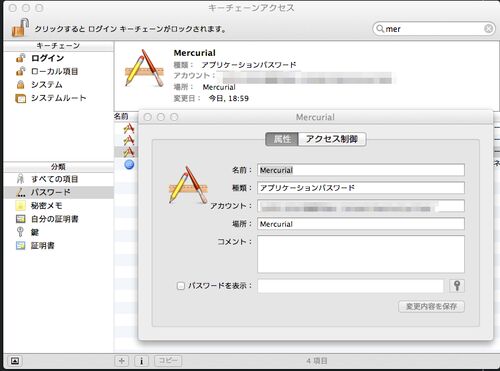Click the search magnifier icon
Viewport: 500px width, 371px height.
[x=380, y=29]
